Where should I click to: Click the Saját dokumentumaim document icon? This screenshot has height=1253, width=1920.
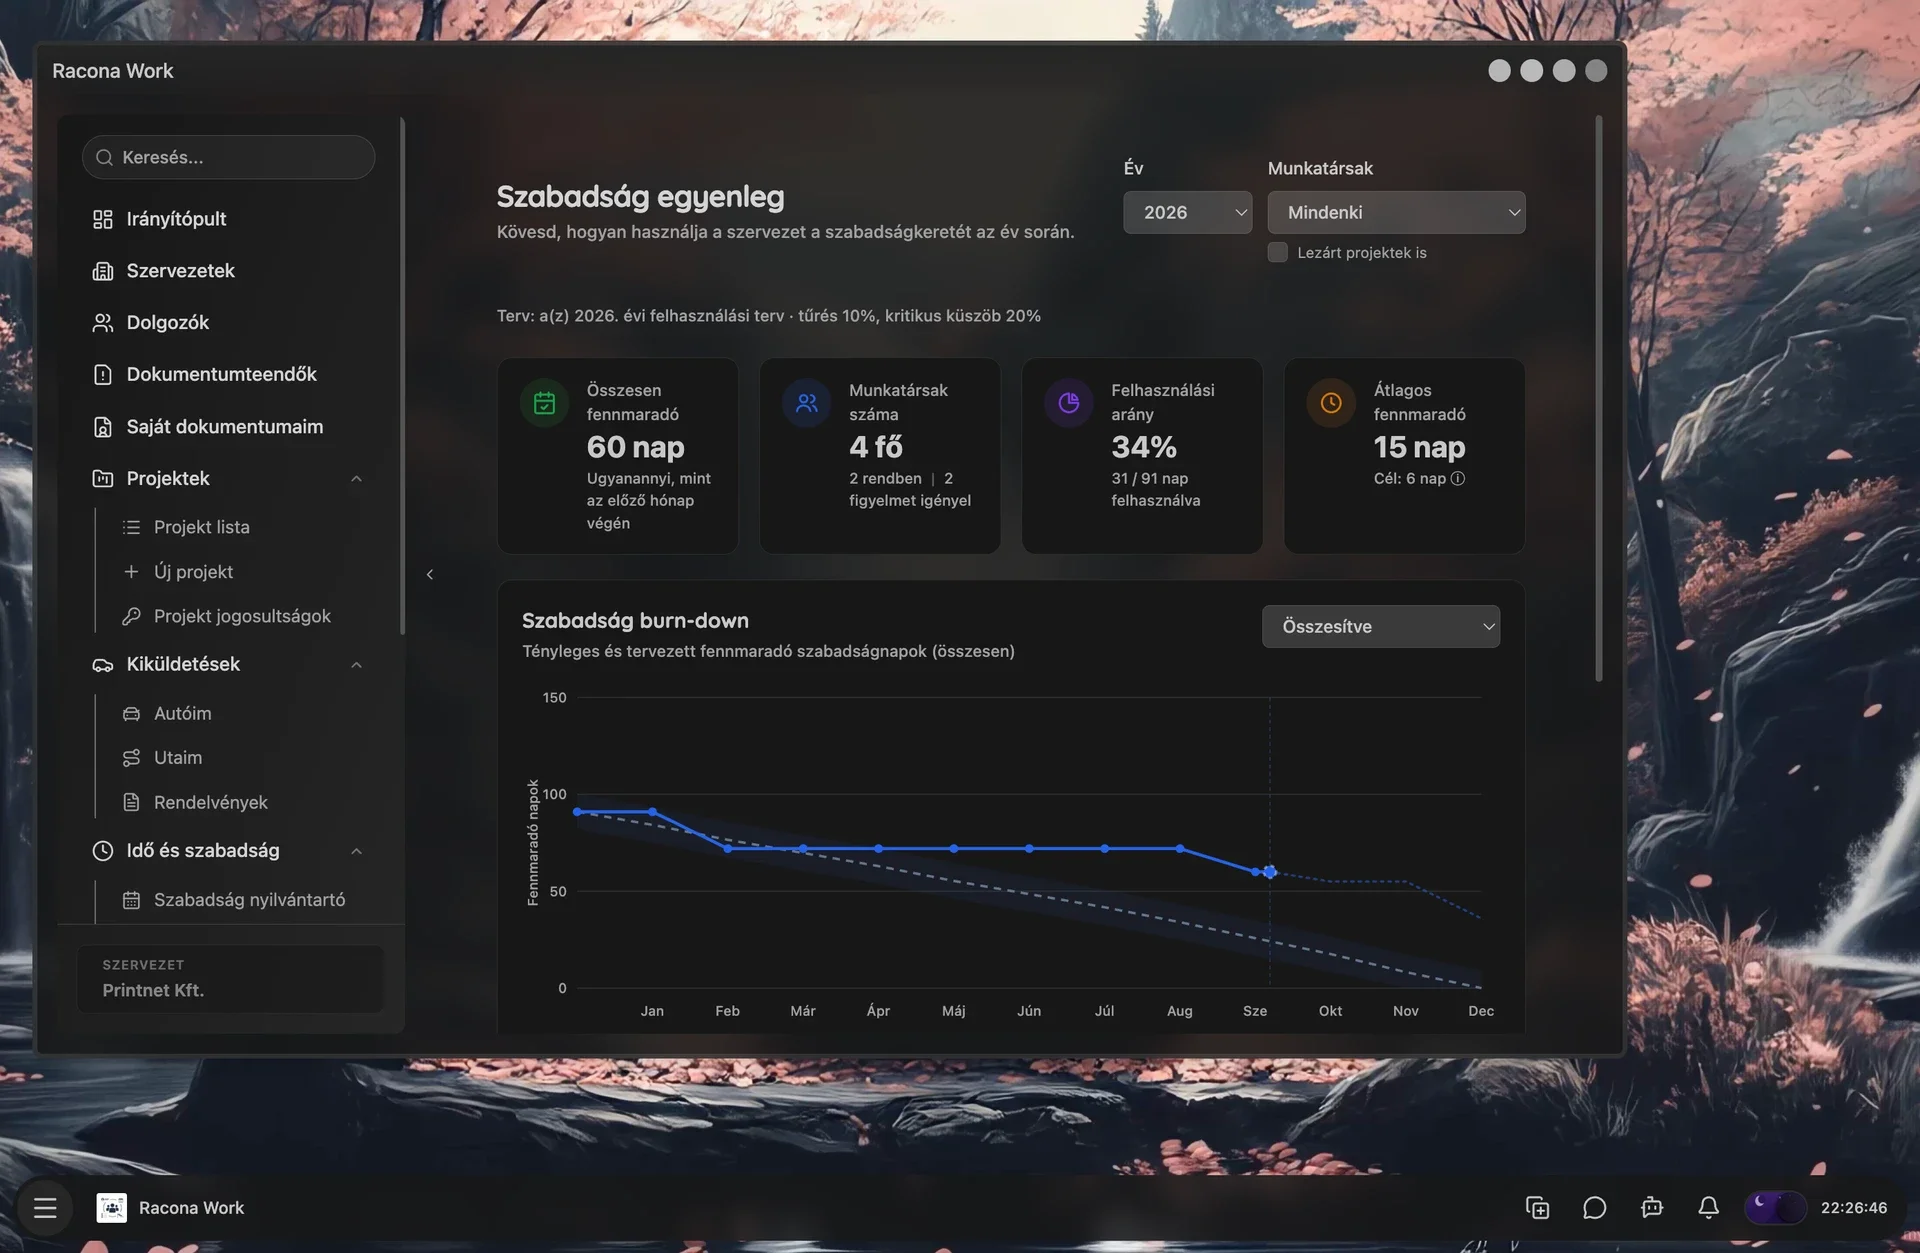click(103, 427)
